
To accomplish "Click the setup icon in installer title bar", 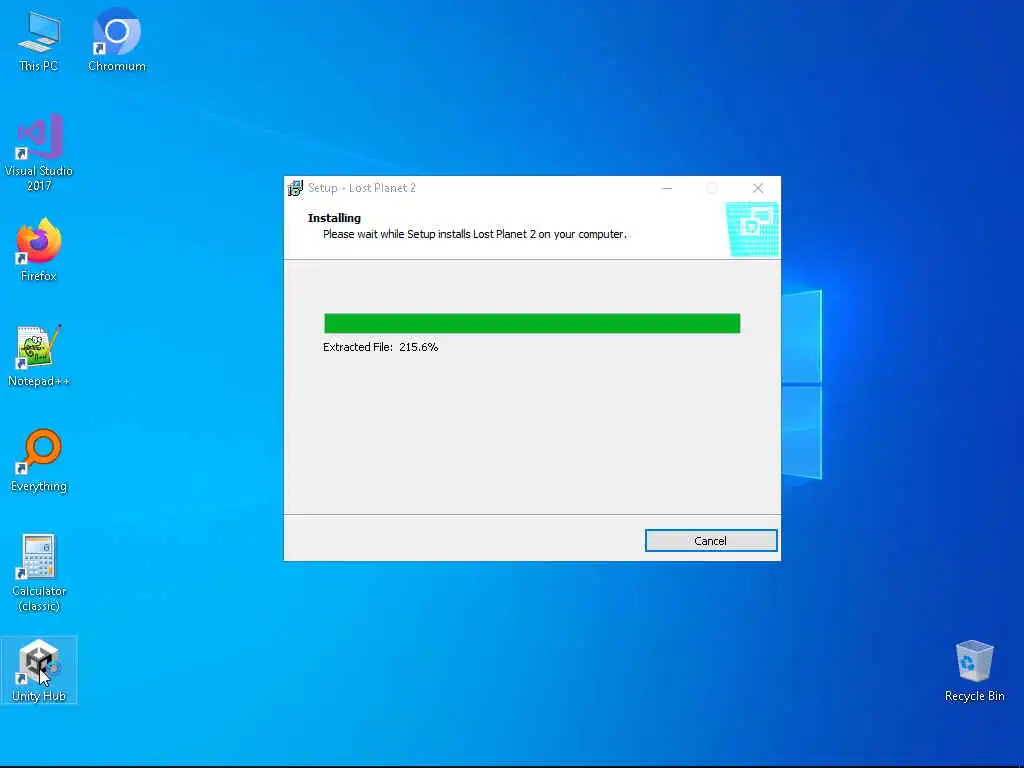I will [x=295, y=188].
